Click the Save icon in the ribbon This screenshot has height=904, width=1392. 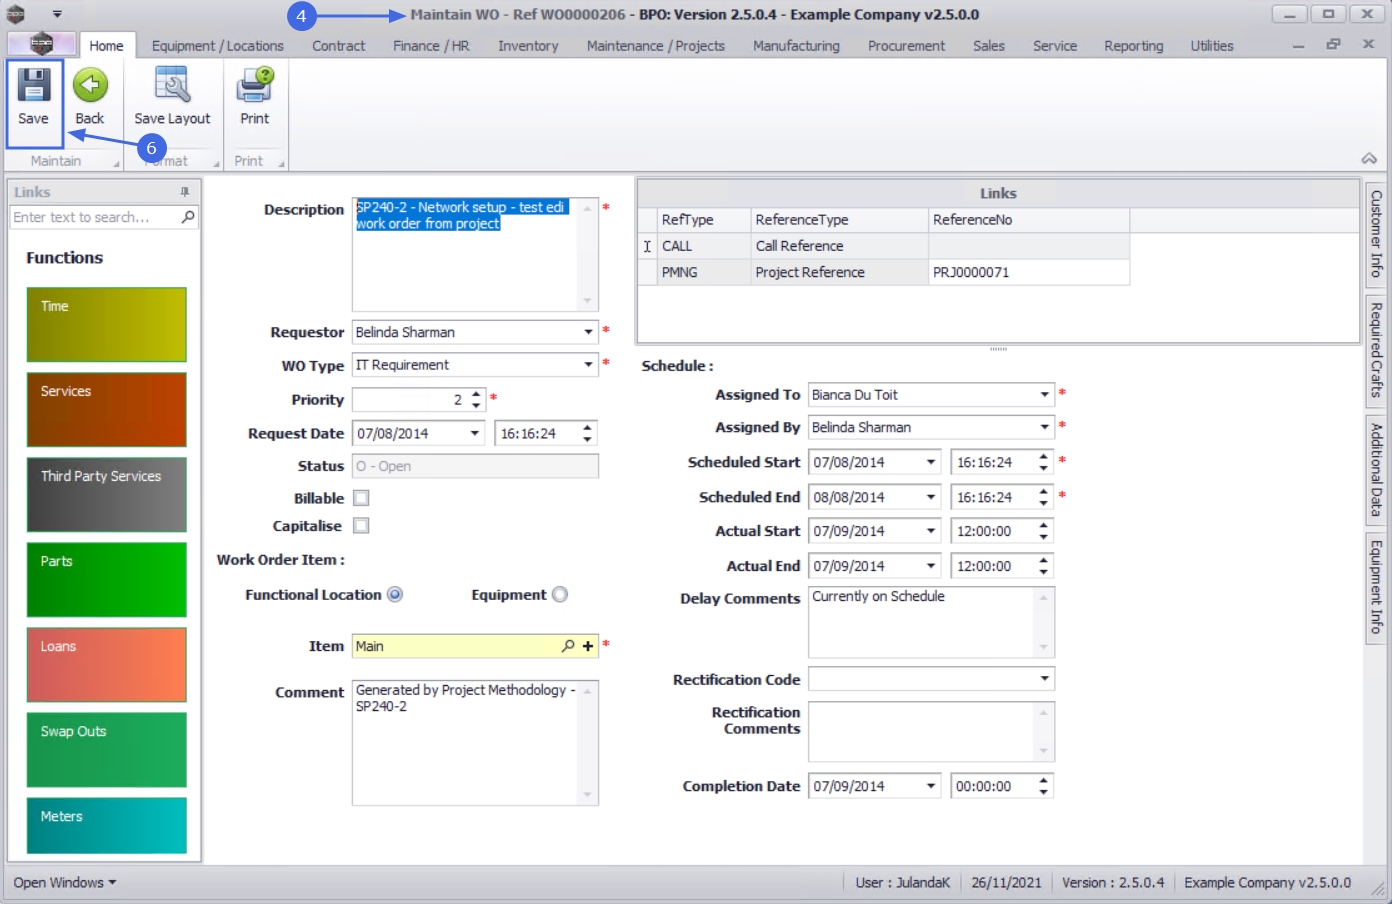click(x=33, y=87)
